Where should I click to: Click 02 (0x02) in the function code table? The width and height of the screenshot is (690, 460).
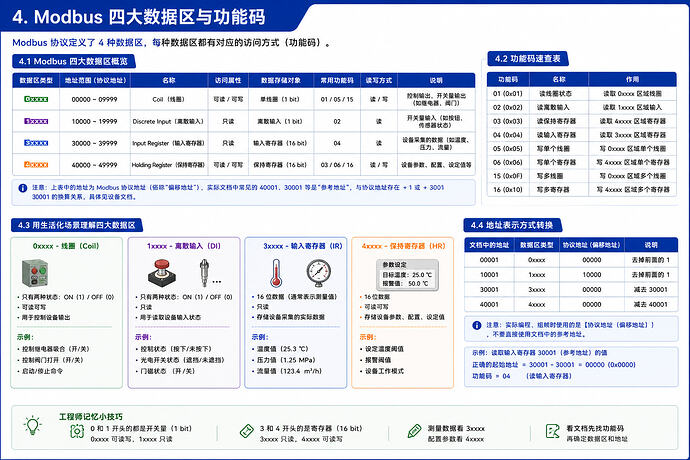[507, 107]
